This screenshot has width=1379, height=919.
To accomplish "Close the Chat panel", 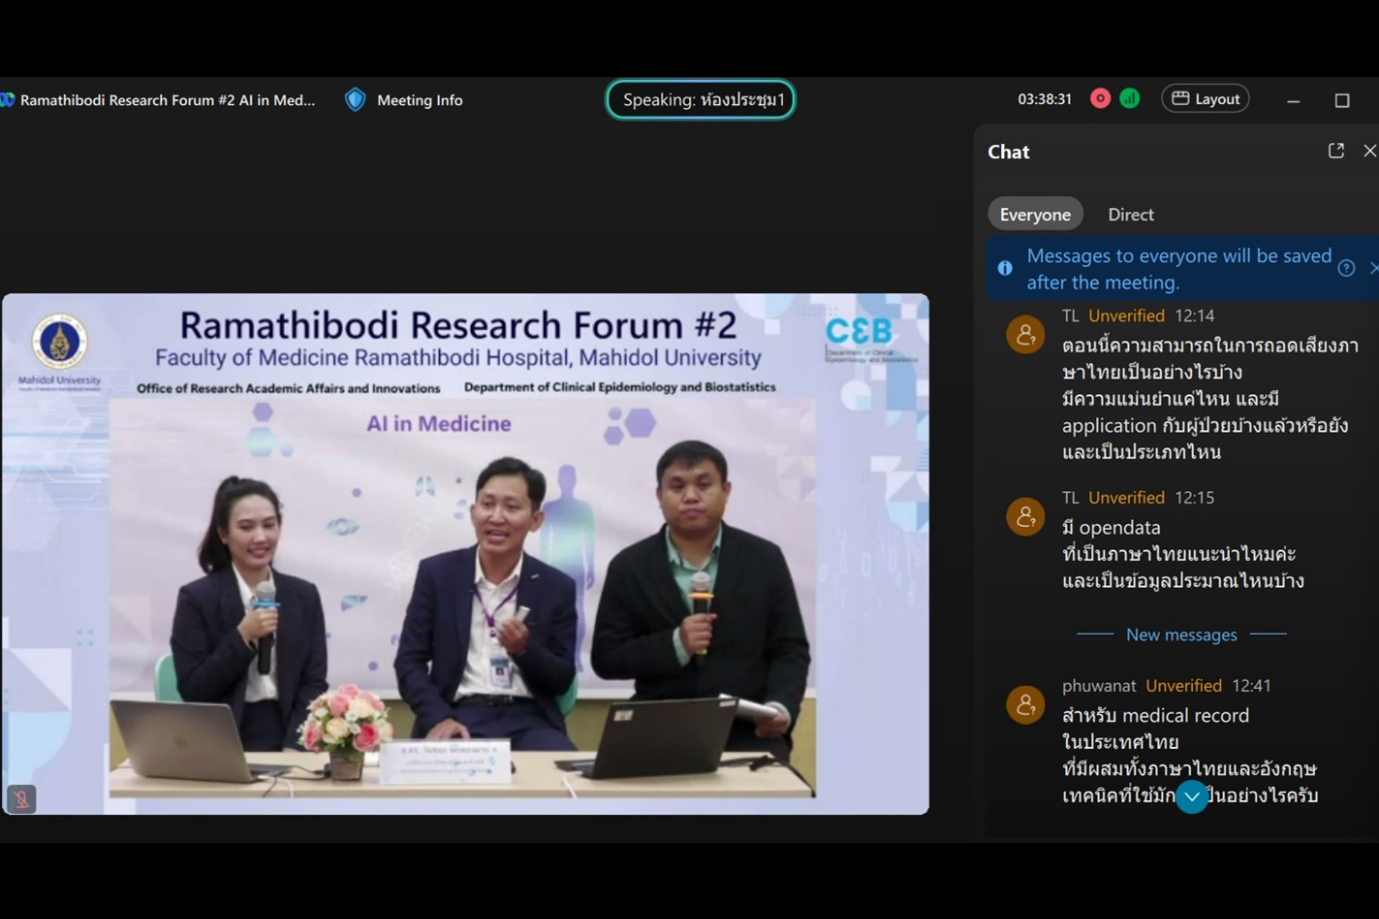I will coord(1370,151).
